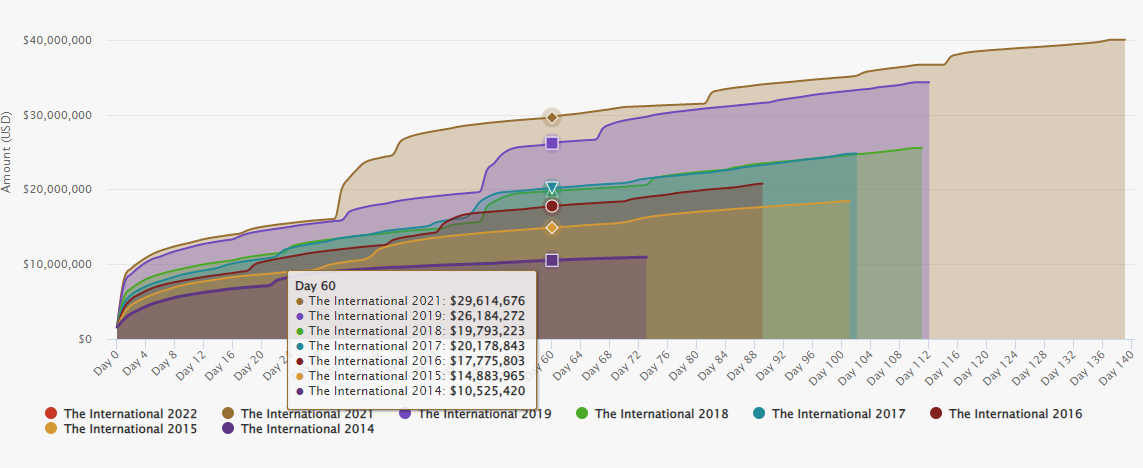
Task: Click tooltip value $17,775,803
Action: (488, 360)
